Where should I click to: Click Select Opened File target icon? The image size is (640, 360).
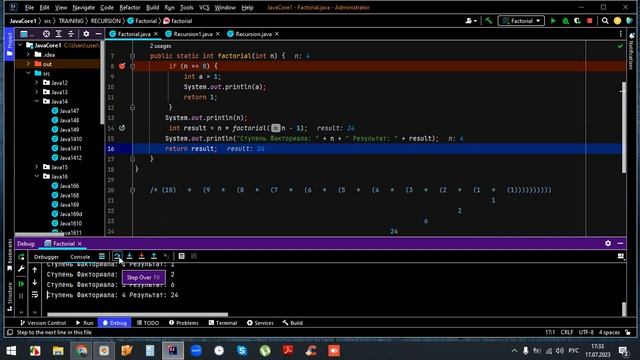tap(46, 34)
